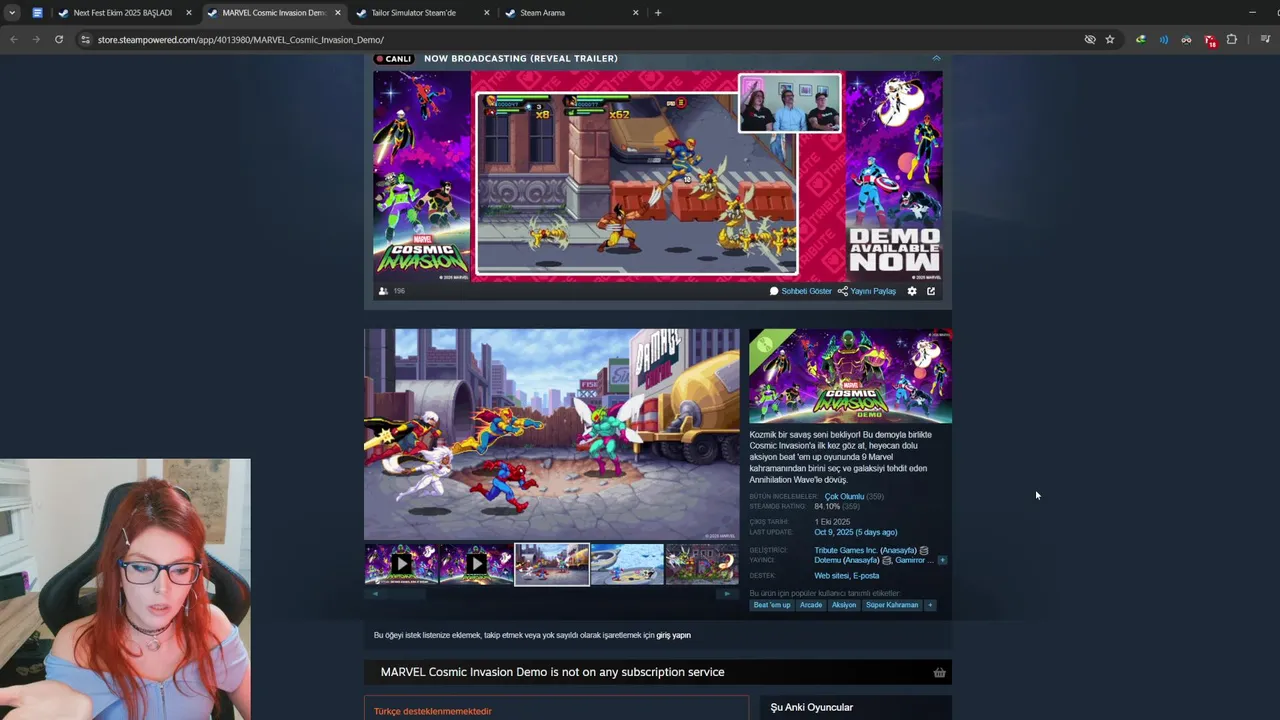The image size is (1280, 720).
Task: Click the live broadcast video player
Action: tap(658, 176)
